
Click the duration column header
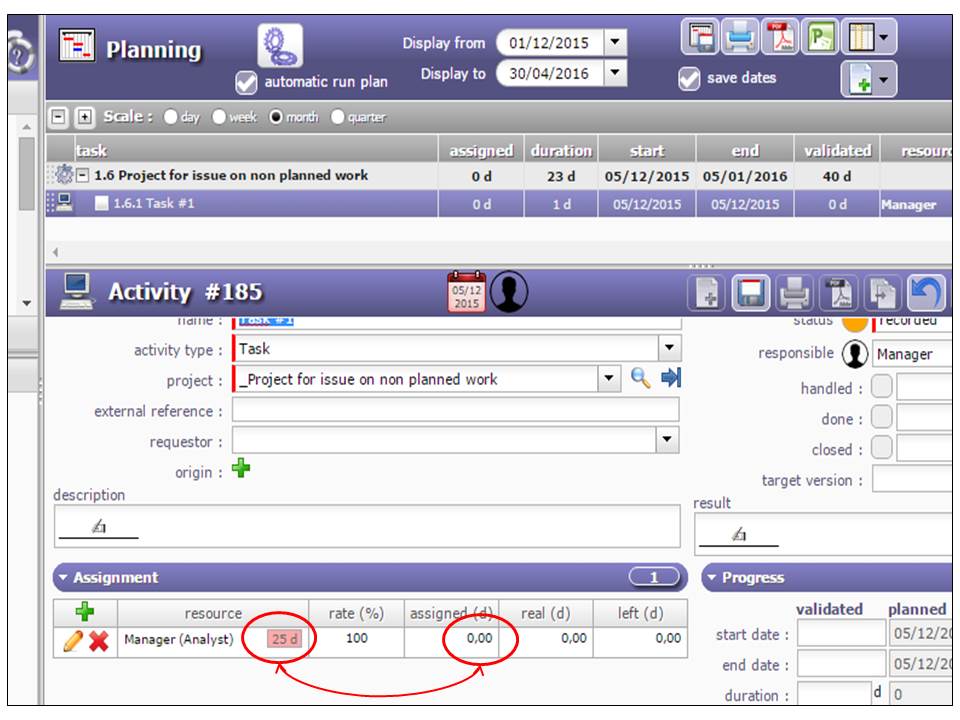coord(561,151)
